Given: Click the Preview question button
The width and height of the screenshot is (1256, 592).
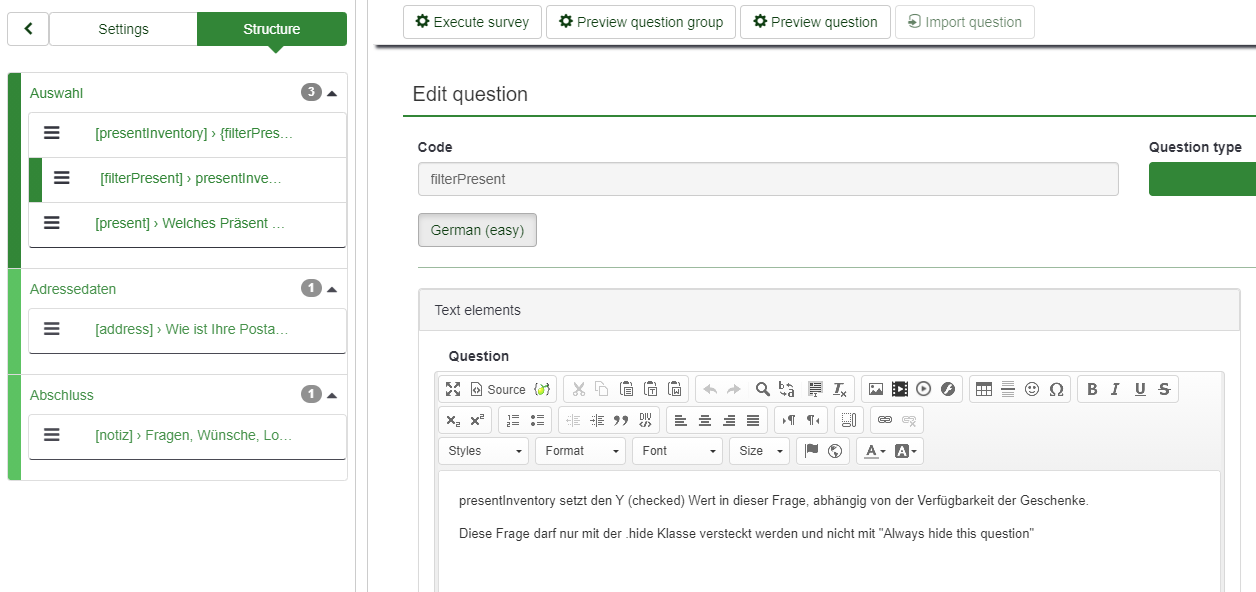Looking at the screenshot, I should pyautogui.click(x=815, y=22).
